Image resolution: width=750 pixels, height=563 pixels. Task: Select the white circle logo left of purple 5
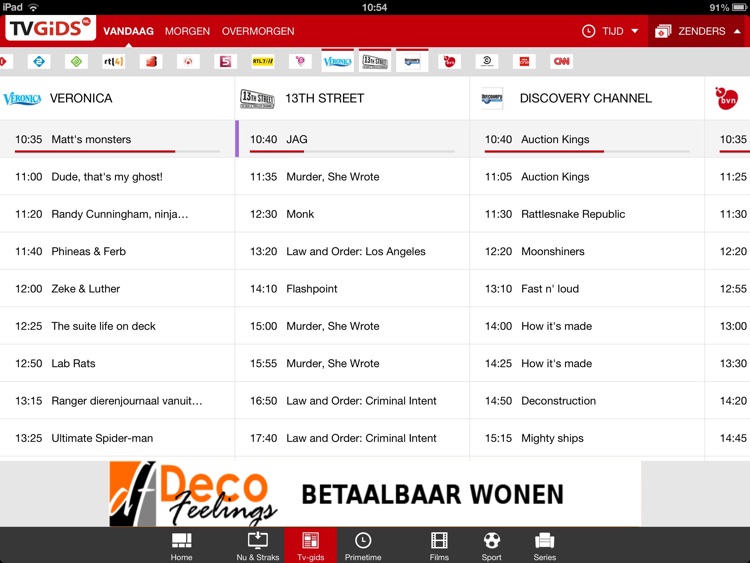click(188, 61)
